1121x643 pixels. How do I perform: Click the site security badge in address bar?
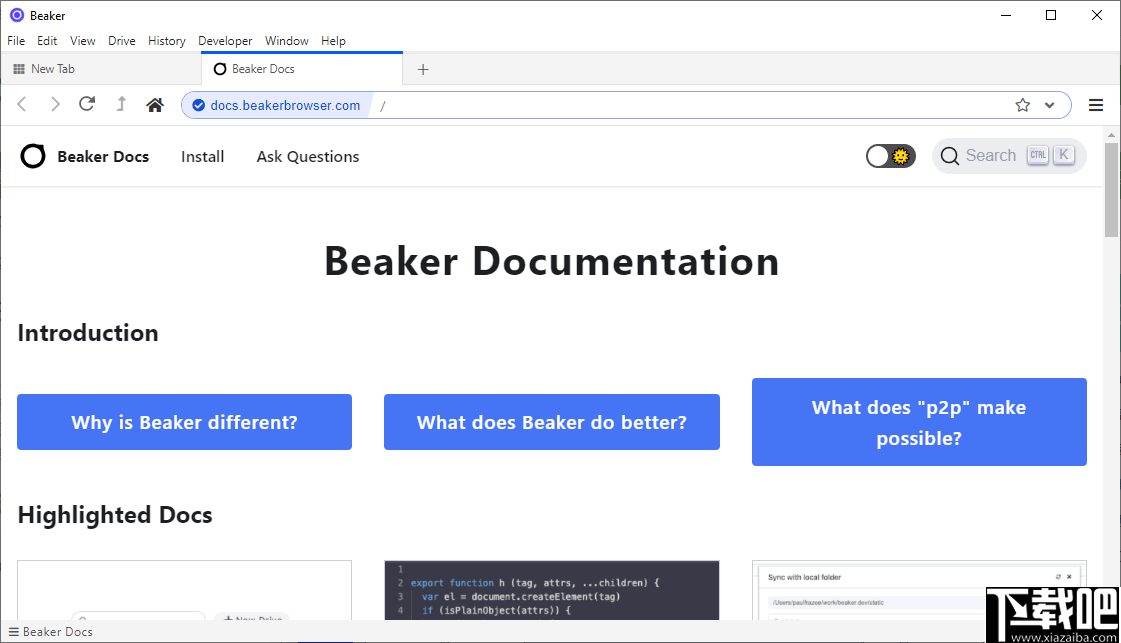pyautogui.click(x=198, y=104)
